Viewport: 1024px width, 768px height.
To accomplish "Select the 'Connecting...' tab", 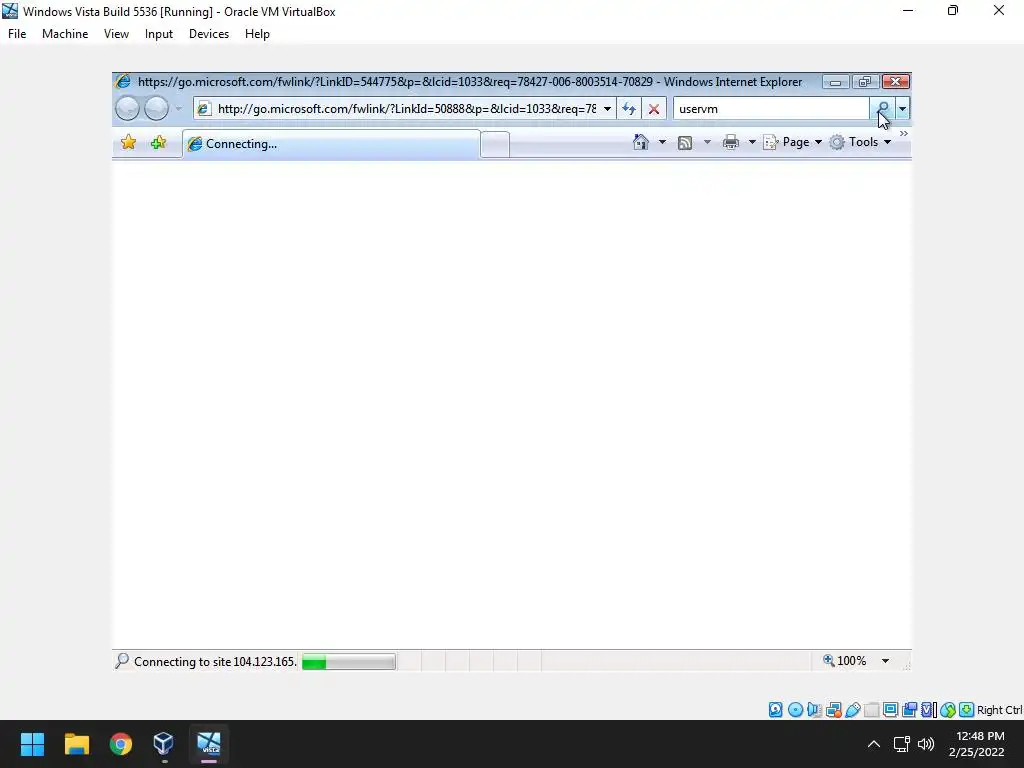I will pos(331,144).
